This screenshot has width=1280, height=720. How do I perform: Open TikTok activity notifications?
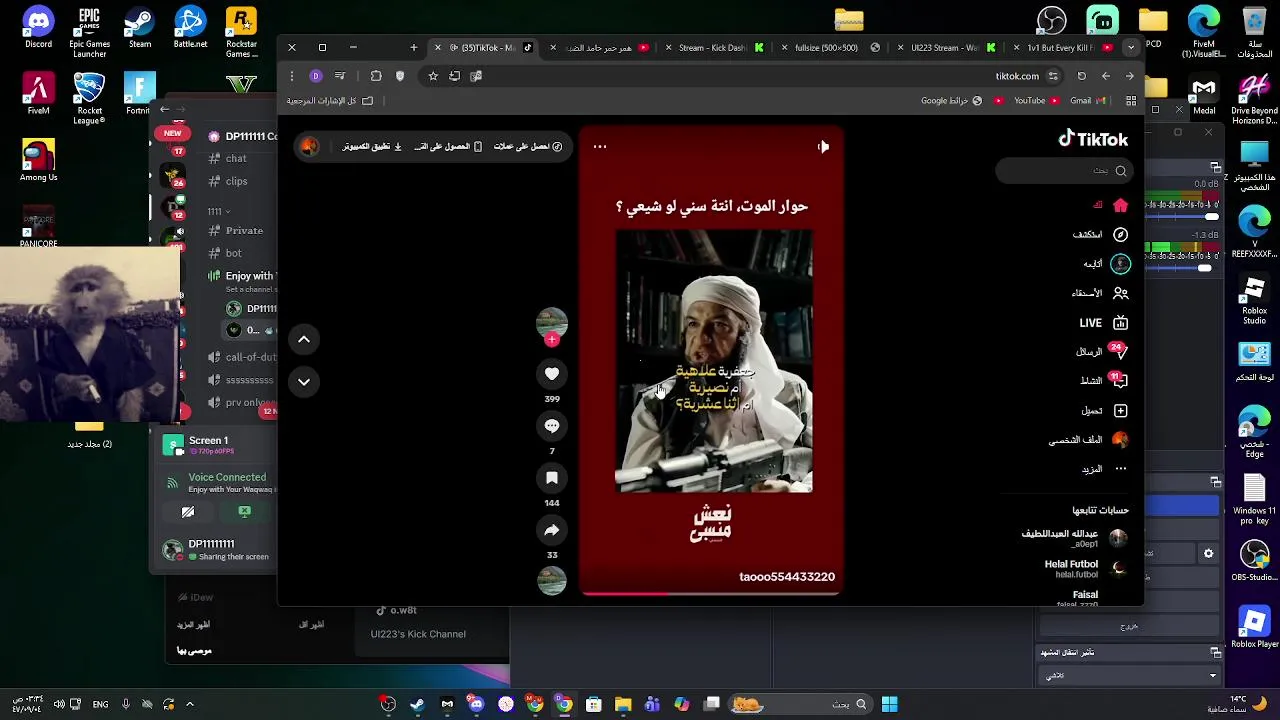(x=1104, y=380)
